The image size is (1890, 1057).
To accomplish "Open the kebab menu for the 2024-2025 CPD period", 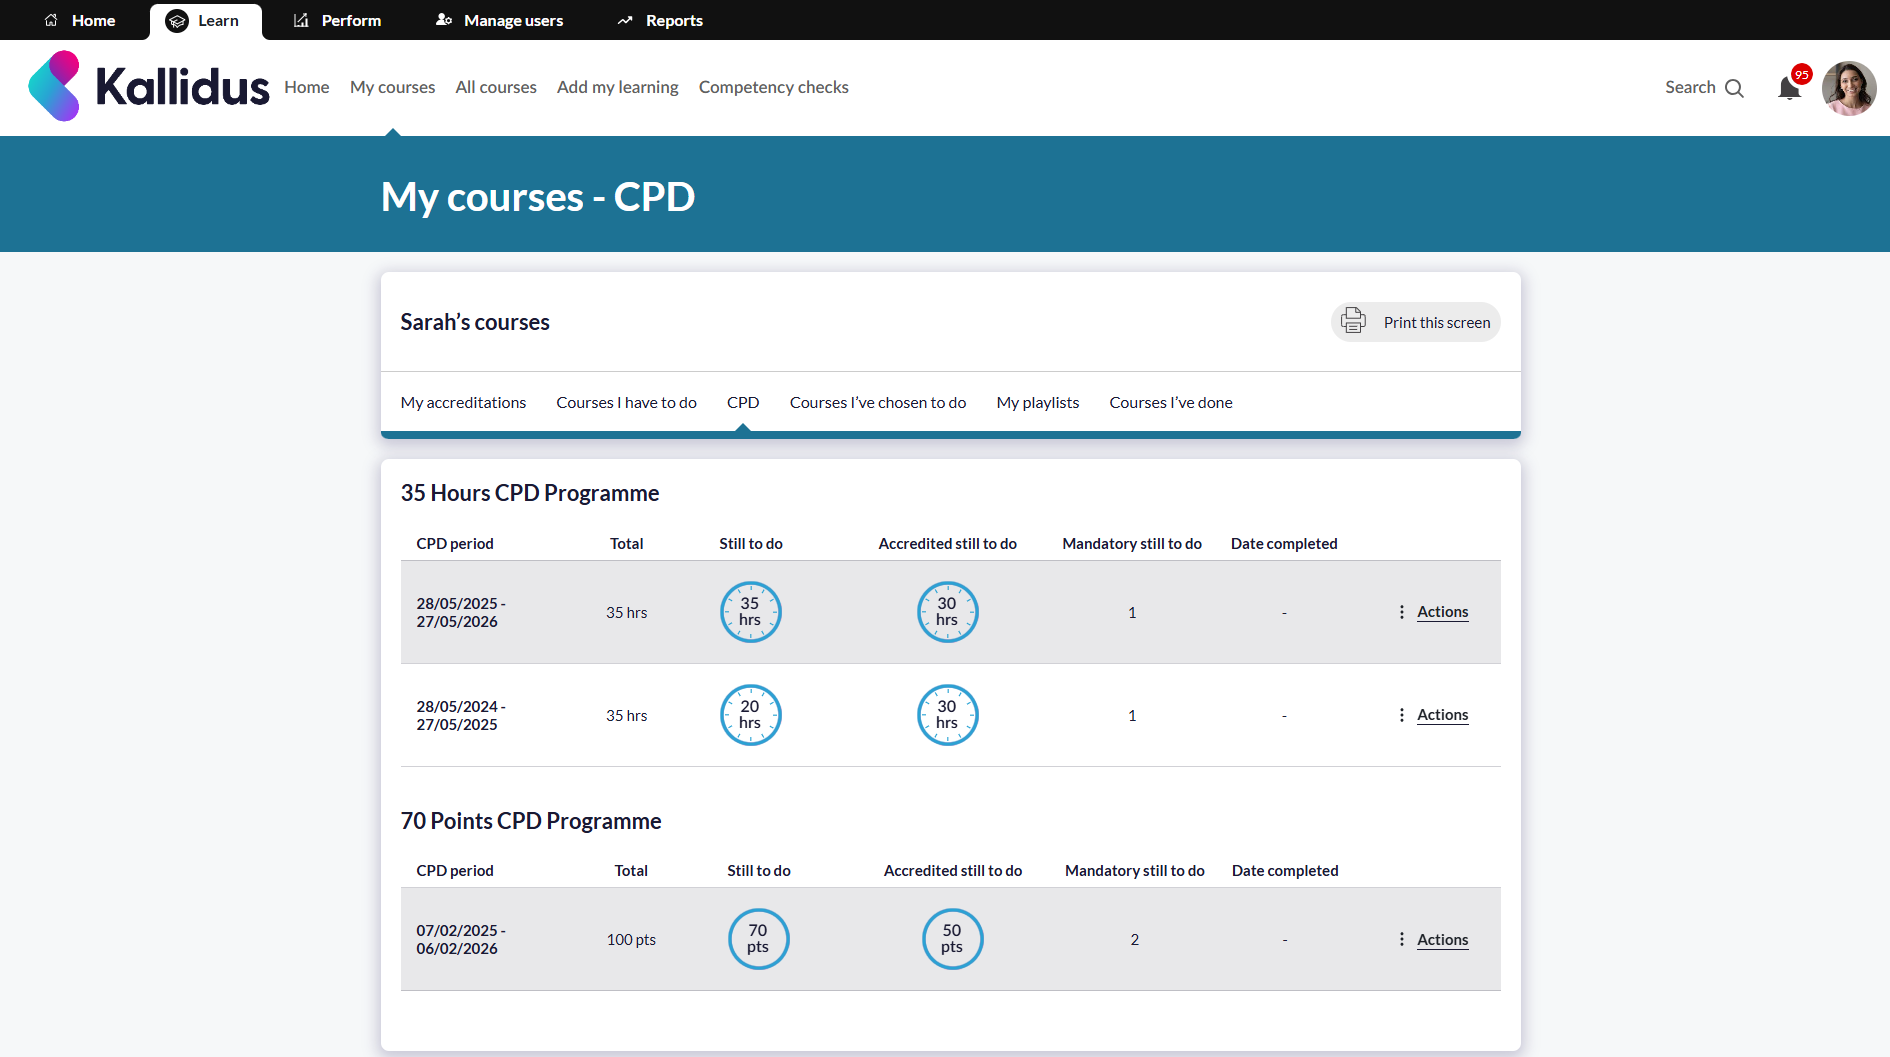I will 1401,715.
